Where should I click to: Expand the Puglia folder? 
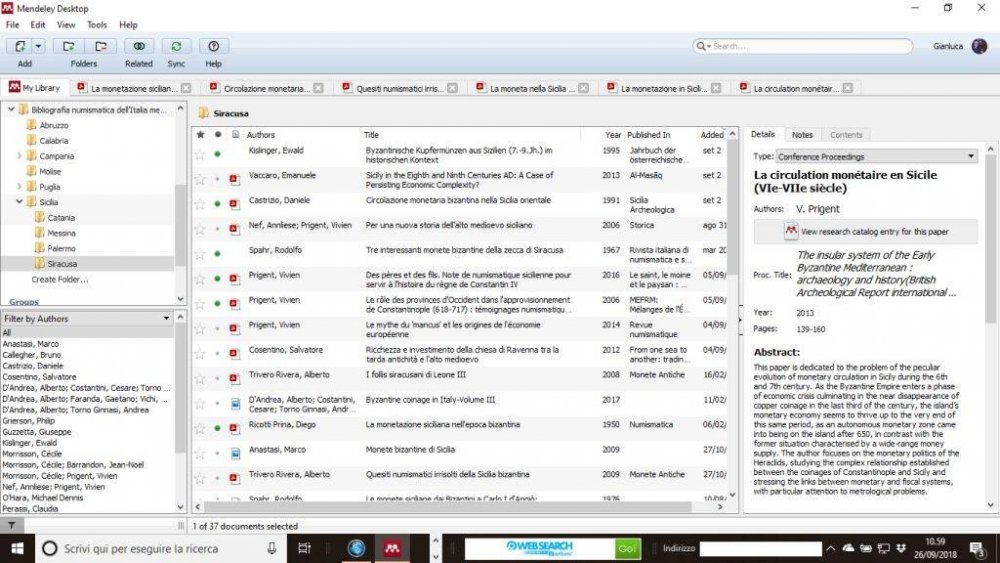point(19,187)
